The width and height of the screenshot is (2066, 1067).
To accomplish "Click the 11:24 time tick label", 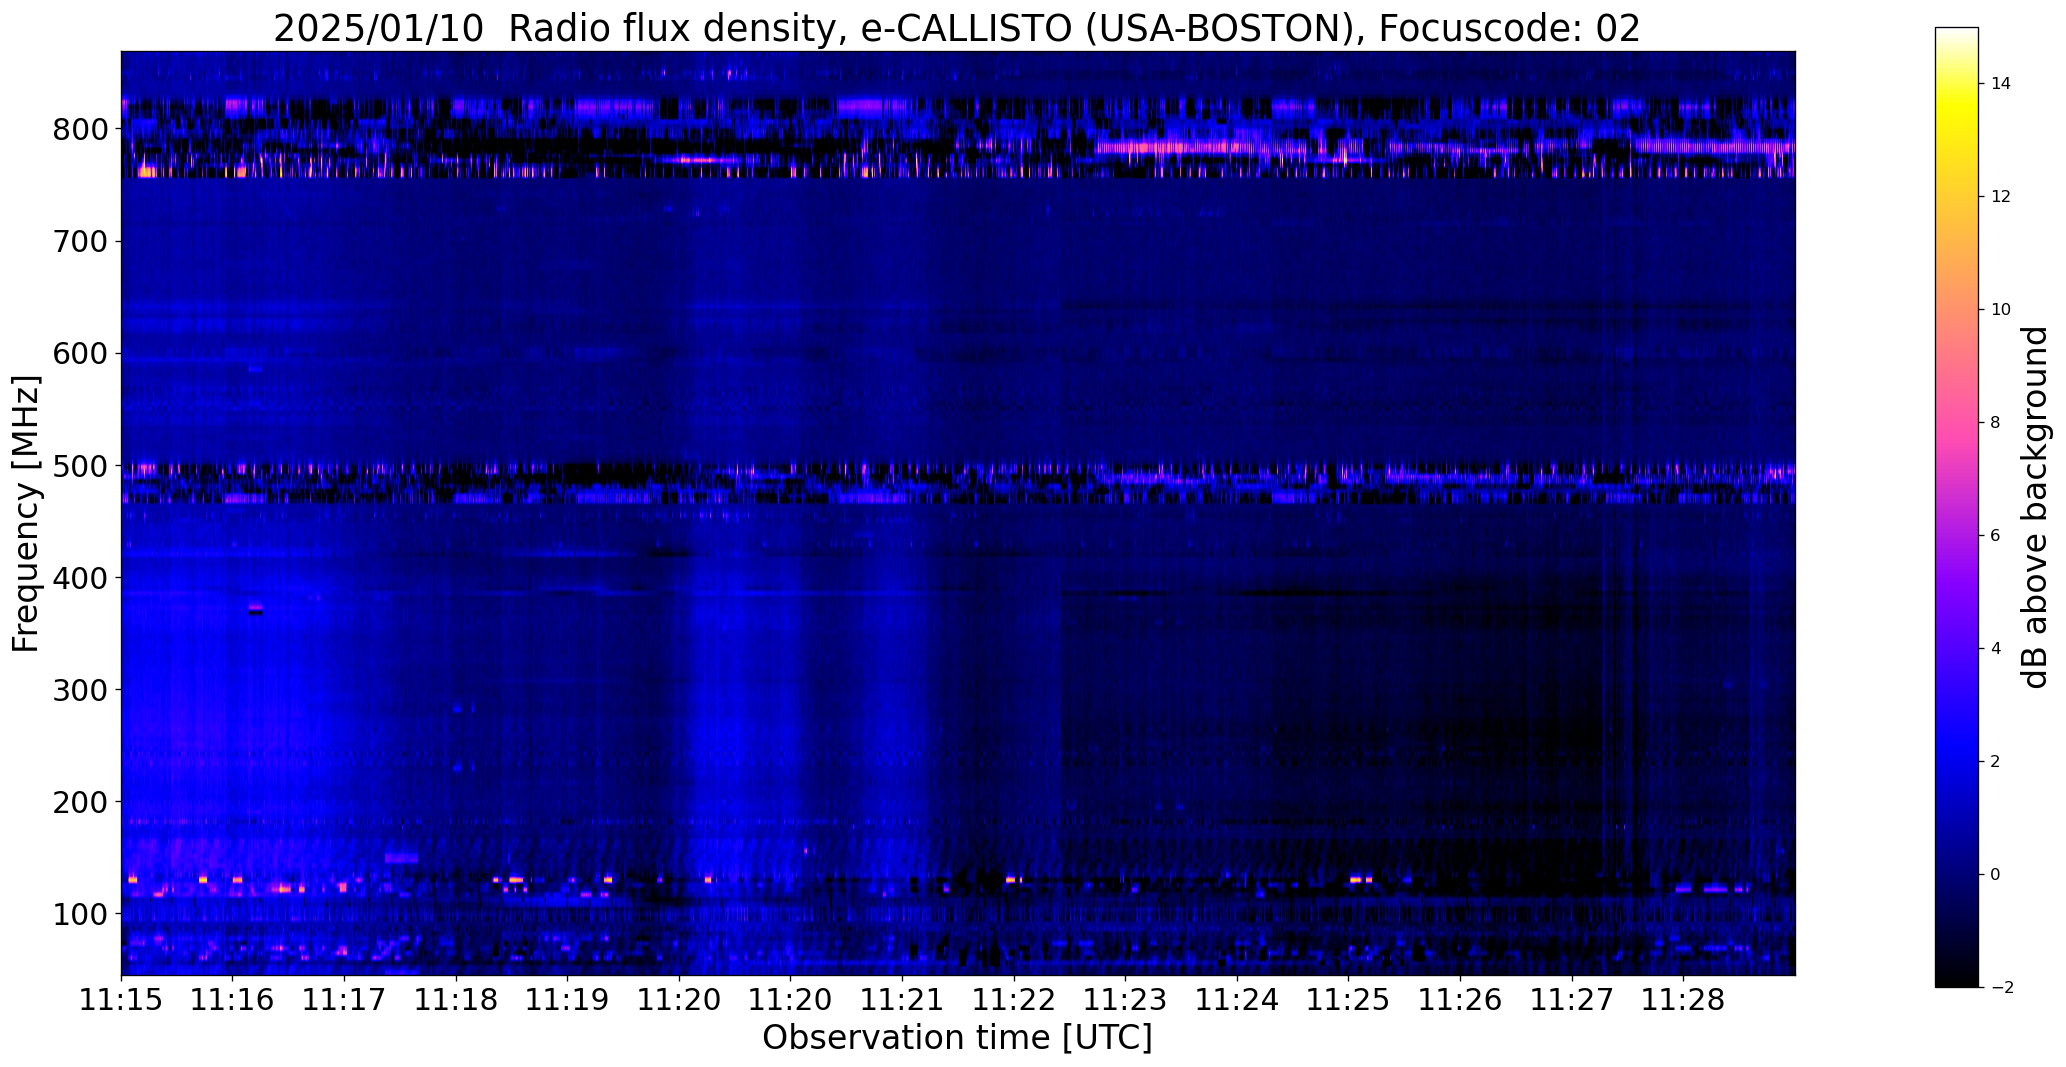I will coord(1237,1001).
